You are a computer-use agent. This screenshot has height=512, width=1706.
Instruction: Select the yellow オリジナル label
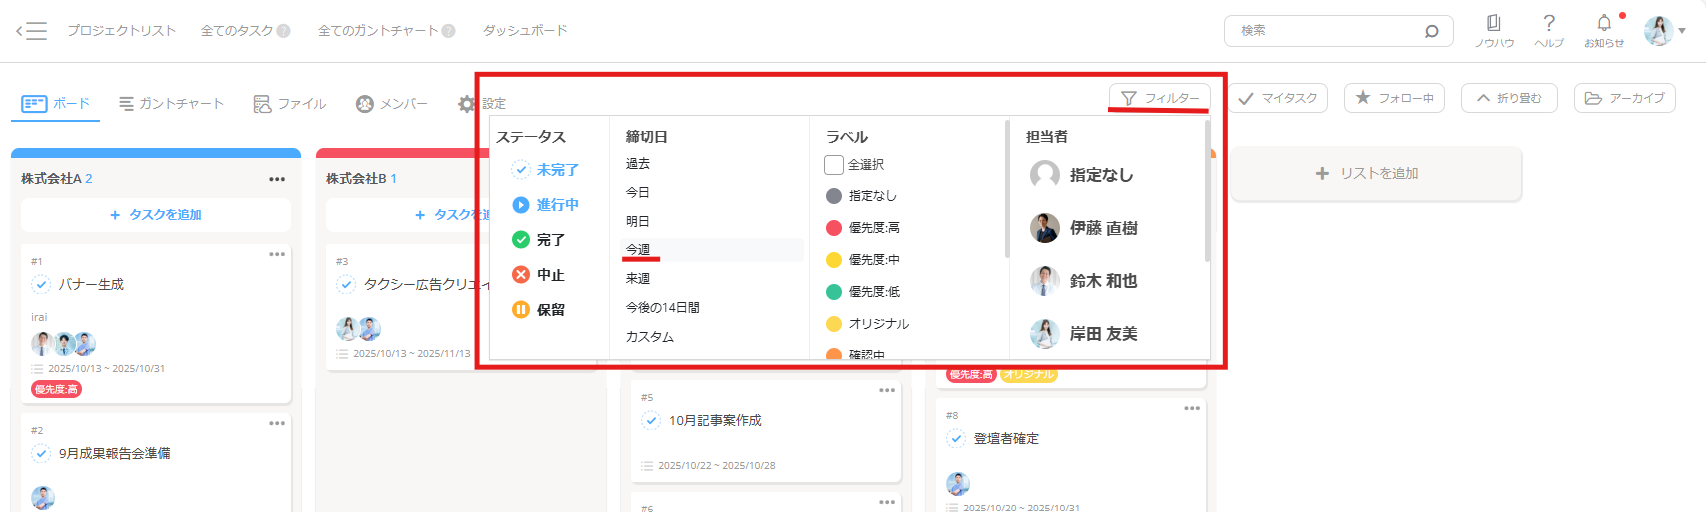pos(868,324)
